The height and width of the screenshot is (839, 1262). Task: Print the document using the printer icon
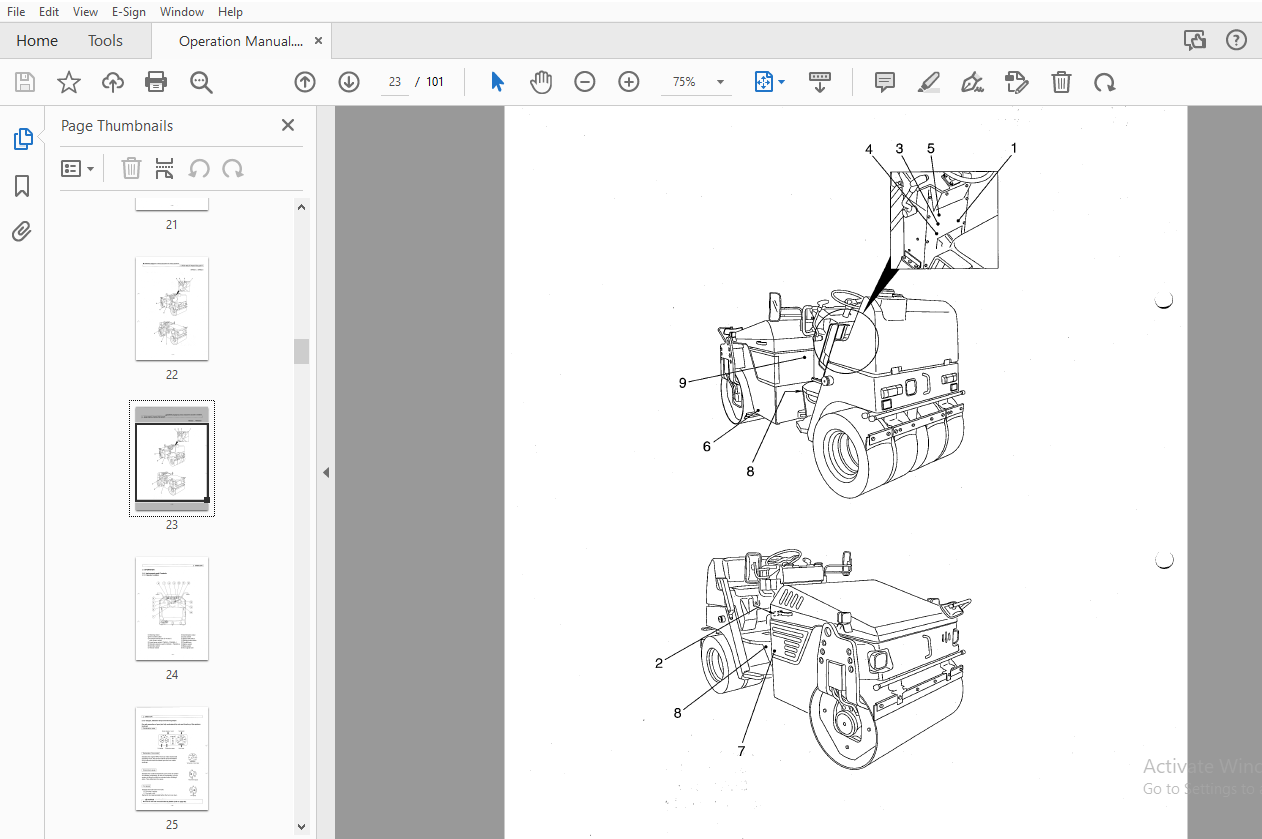(156, 82)
